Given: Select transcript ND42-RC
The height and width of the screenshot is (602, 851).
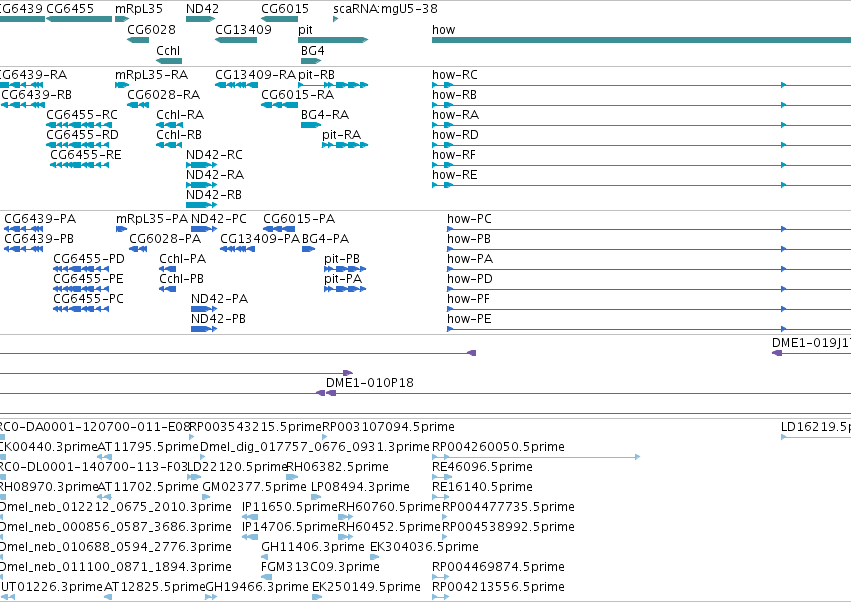Looking at the screenshot, I should click(x=214, y=155).
